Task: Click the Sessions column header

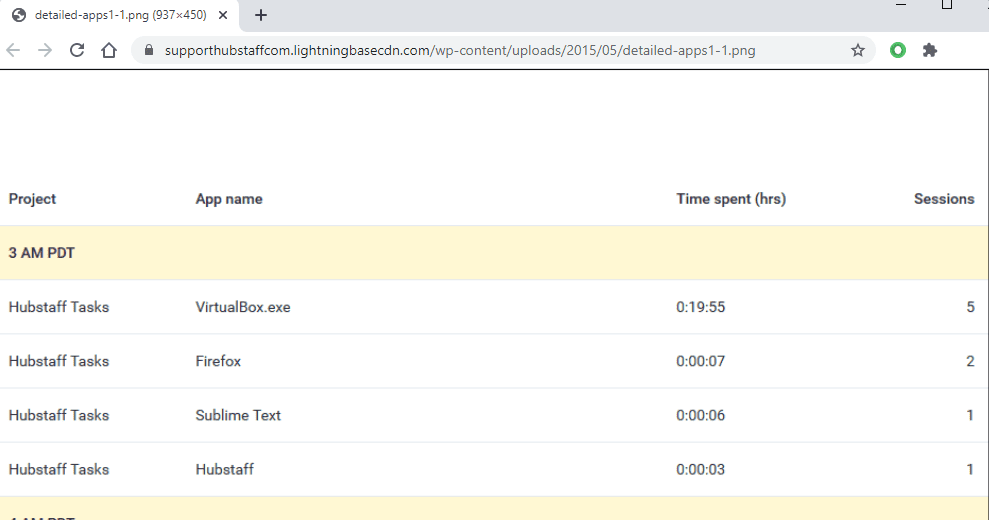Action: coord(944,199)
